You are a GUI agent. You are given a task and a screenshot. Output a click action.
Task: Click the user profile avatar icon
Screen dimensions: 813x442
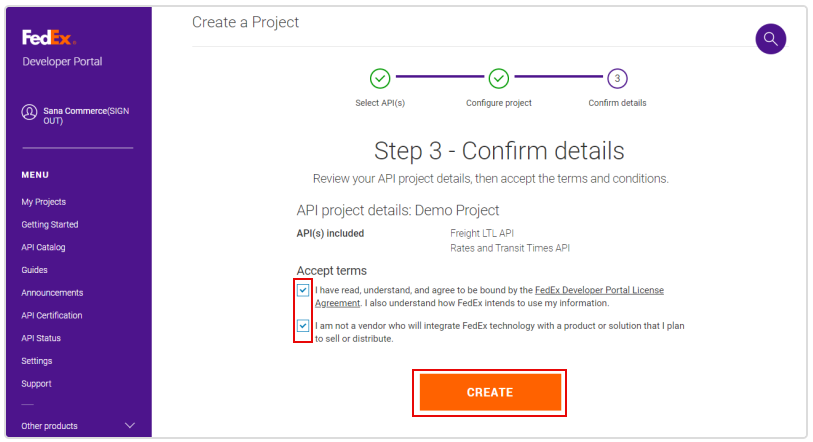(x=30, y=113)
